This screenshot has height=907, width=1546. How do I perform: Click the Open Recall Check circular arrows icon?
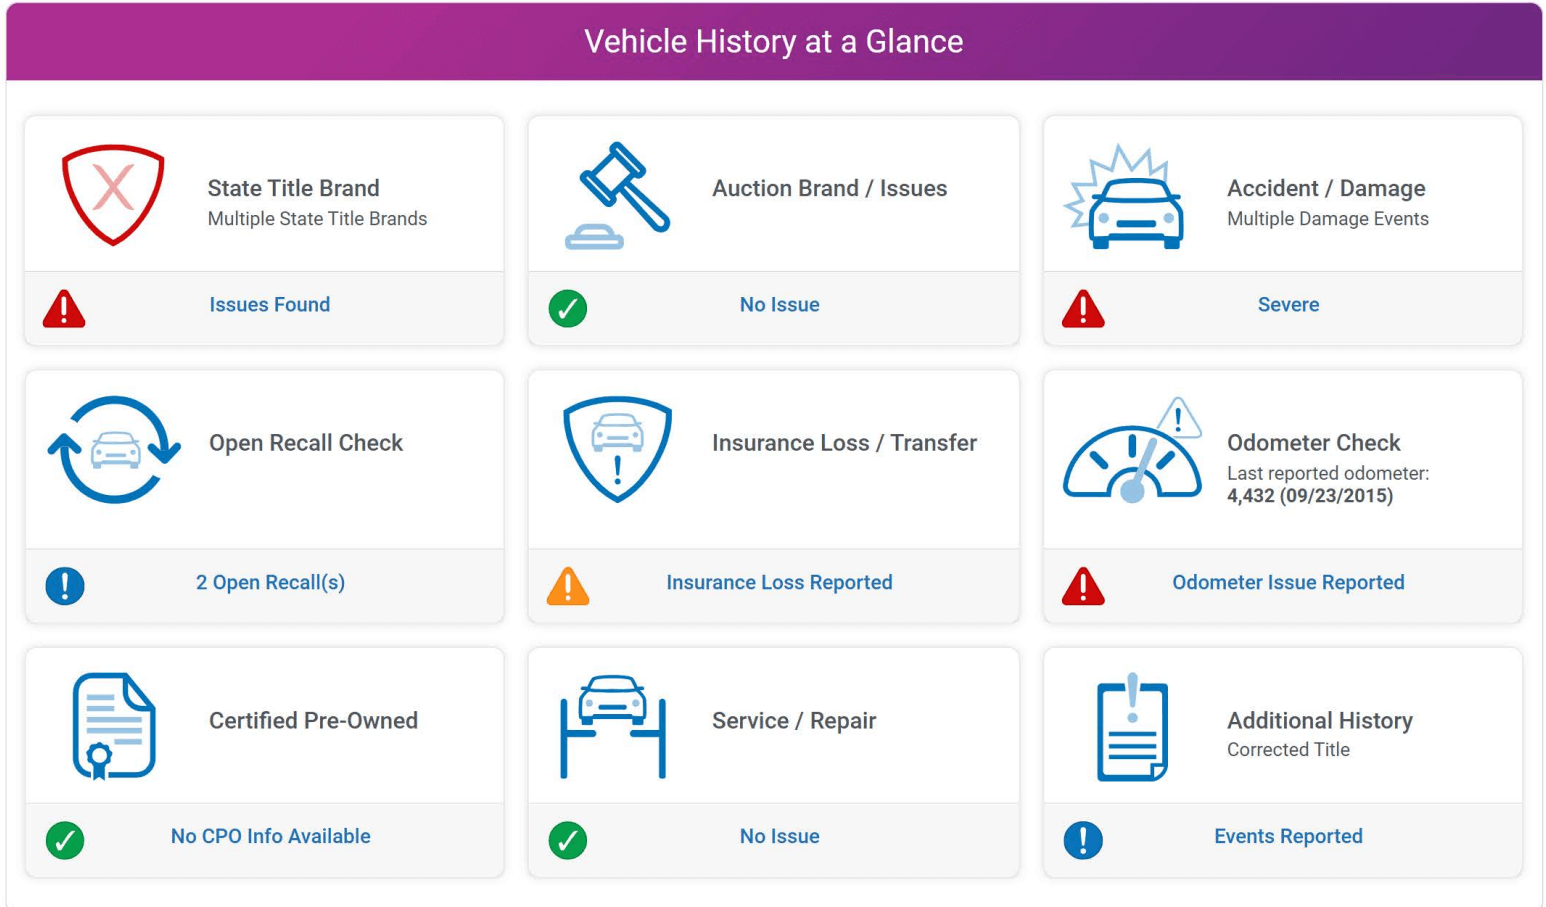115,450
